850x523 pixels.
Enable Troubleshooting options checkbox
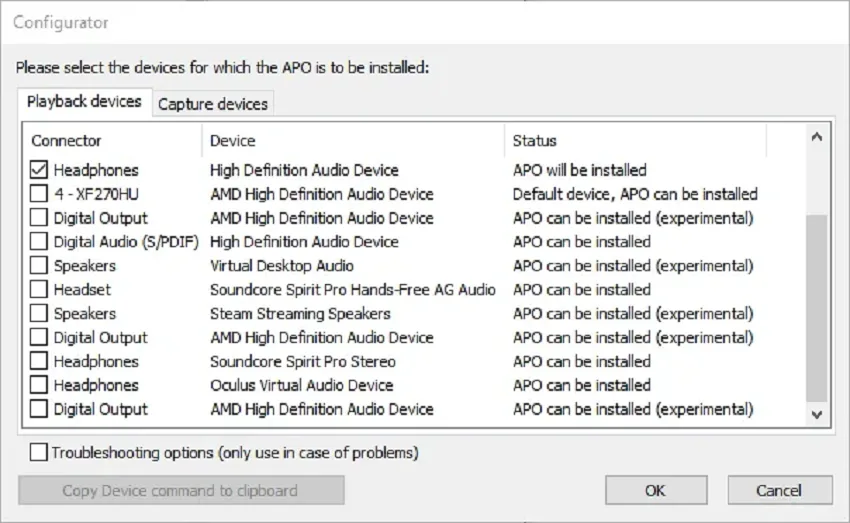click(38, 452)
